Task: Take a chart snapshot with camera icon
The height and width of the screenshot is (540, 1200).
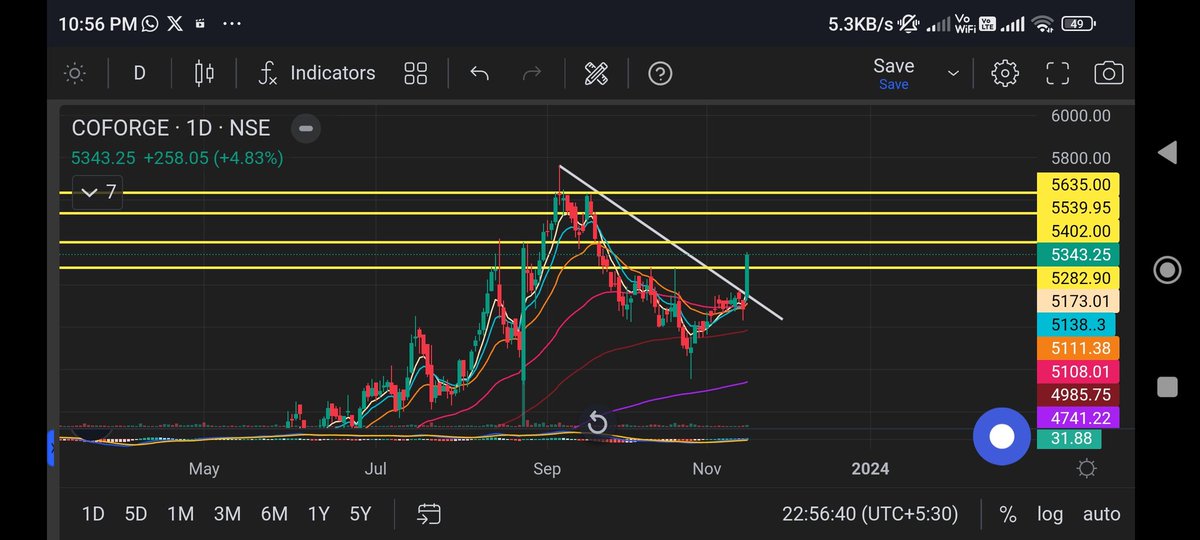Action: click(1108, 73)
